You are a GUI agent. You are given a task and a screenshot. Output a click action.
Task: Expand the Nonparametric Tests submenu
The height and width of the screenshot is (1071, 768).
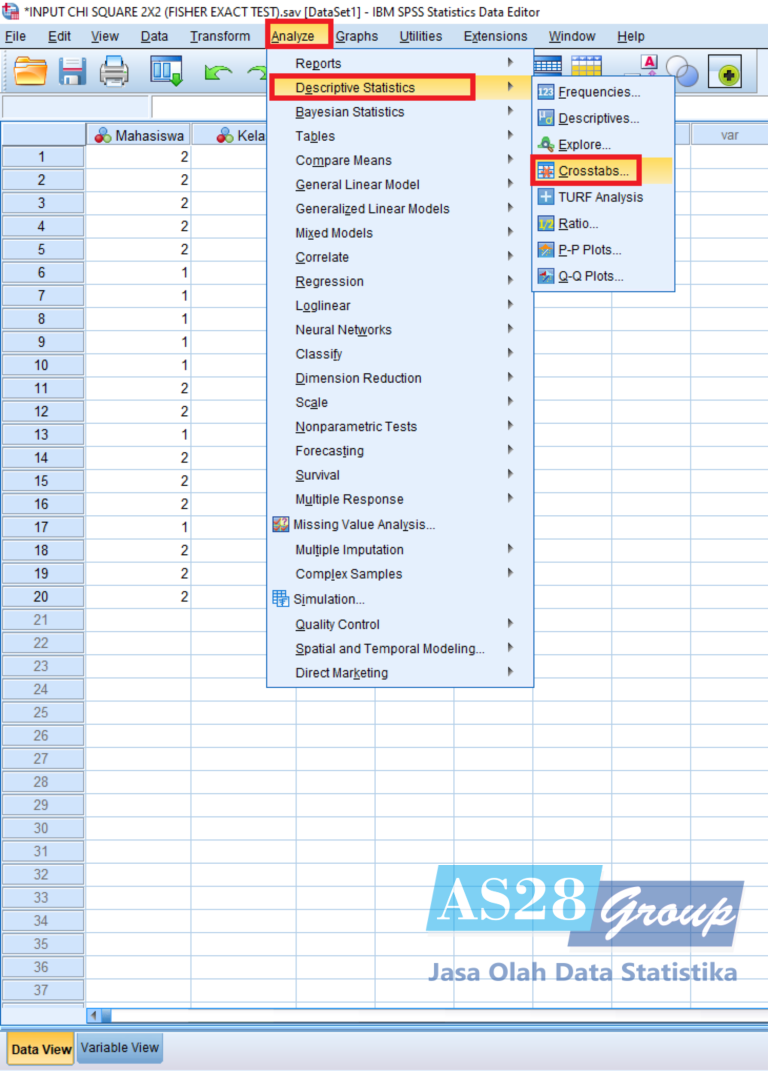(x=356, y=426)
